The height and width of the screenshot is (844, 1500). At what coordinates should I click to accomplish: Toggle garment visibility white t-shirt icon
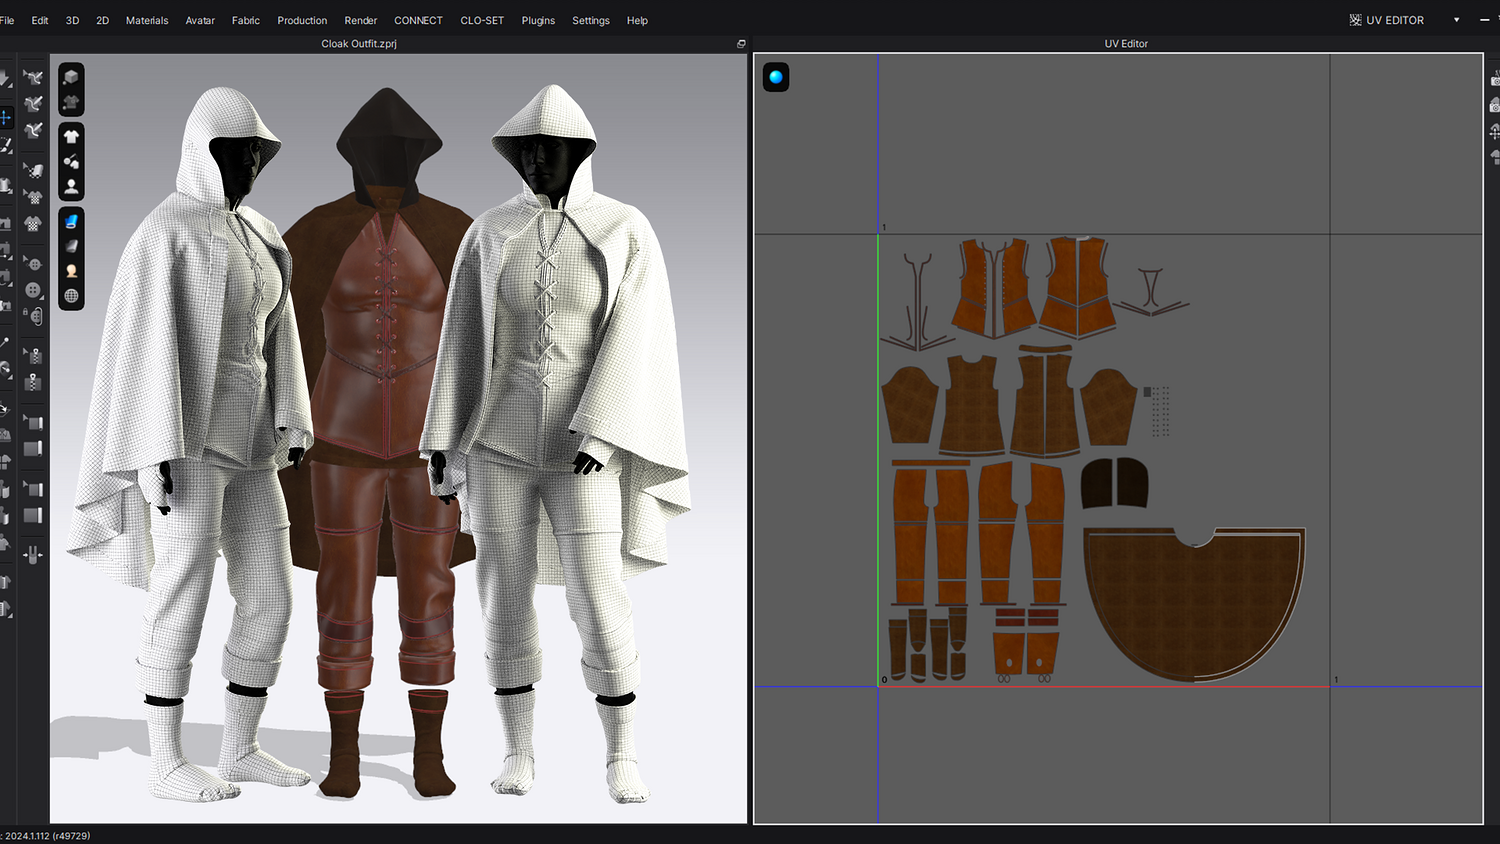[71, 136]
